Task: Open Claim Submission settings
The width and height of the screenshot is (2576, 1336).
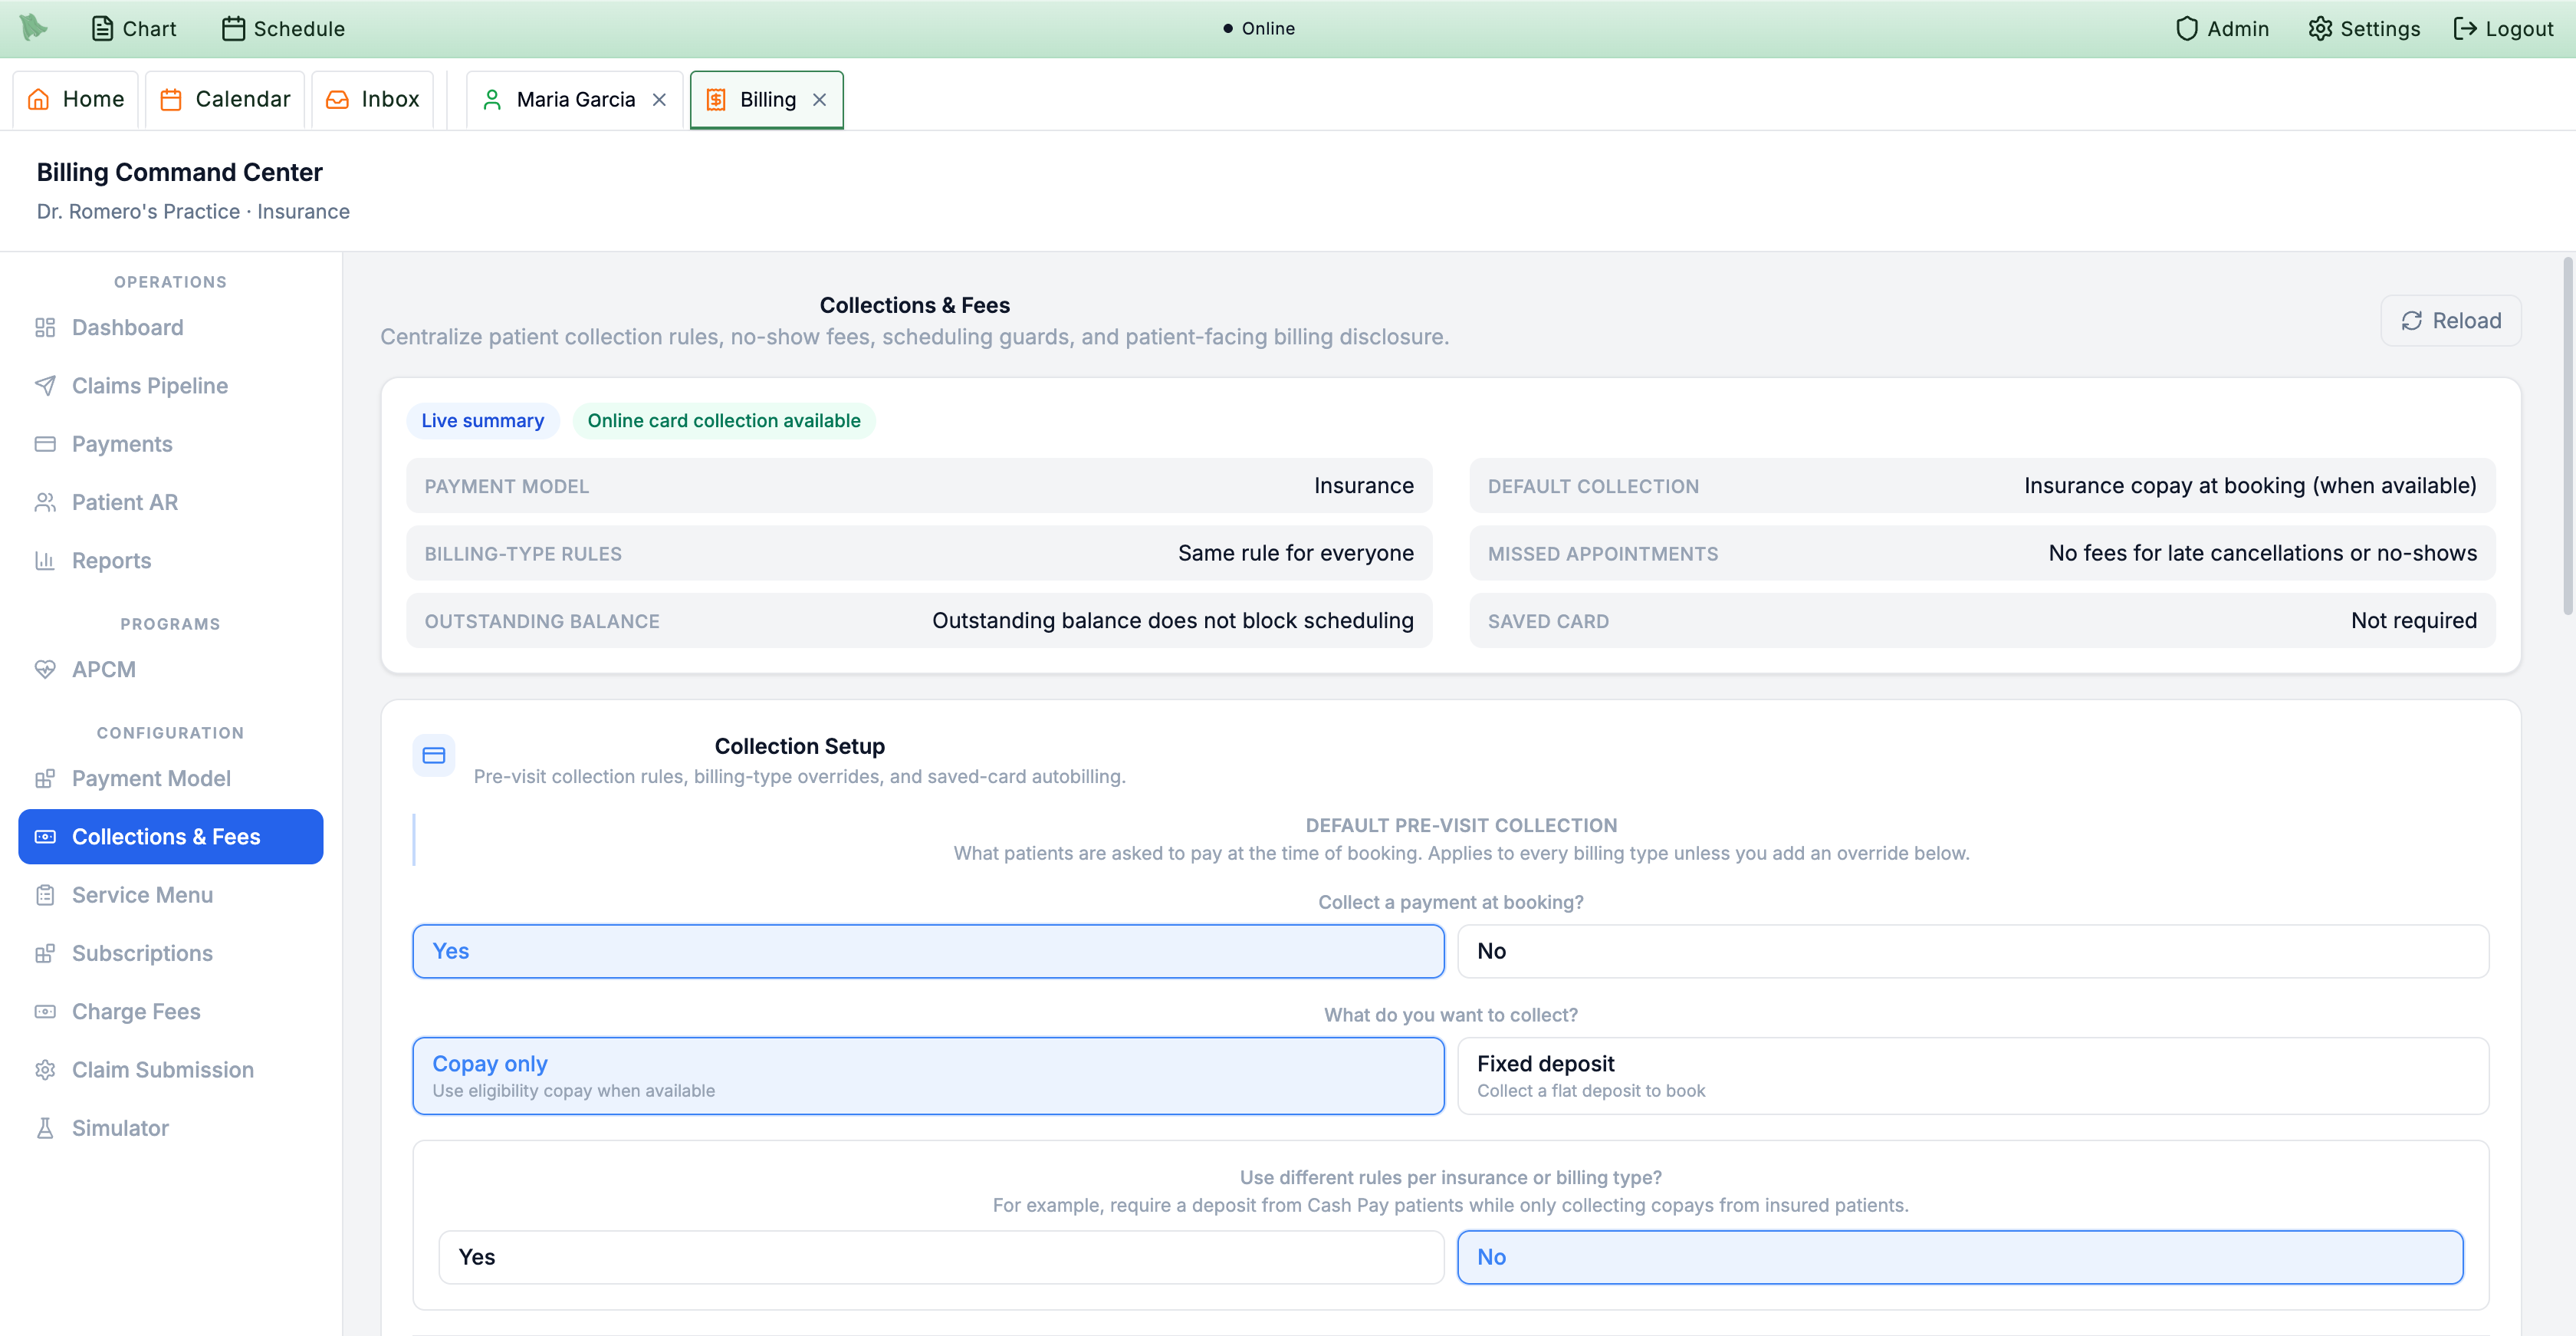Action: (x=171, y=1069)
